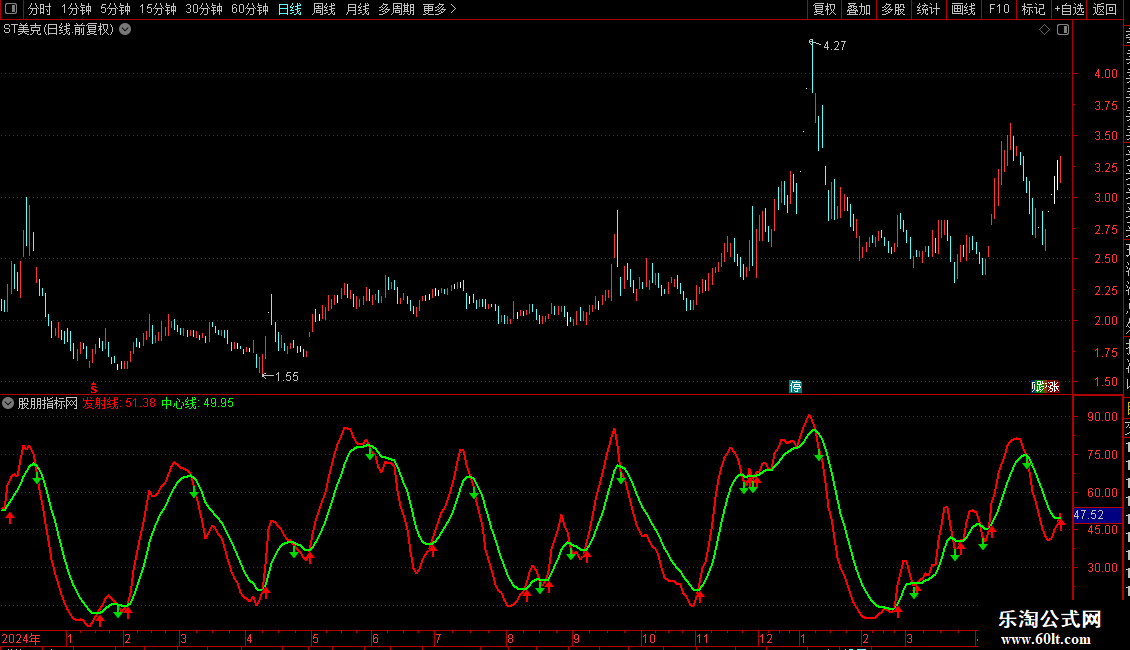Select the 1分钟 period tab
Viewport: 1130px width, 650px height.
tap(76, 9)
